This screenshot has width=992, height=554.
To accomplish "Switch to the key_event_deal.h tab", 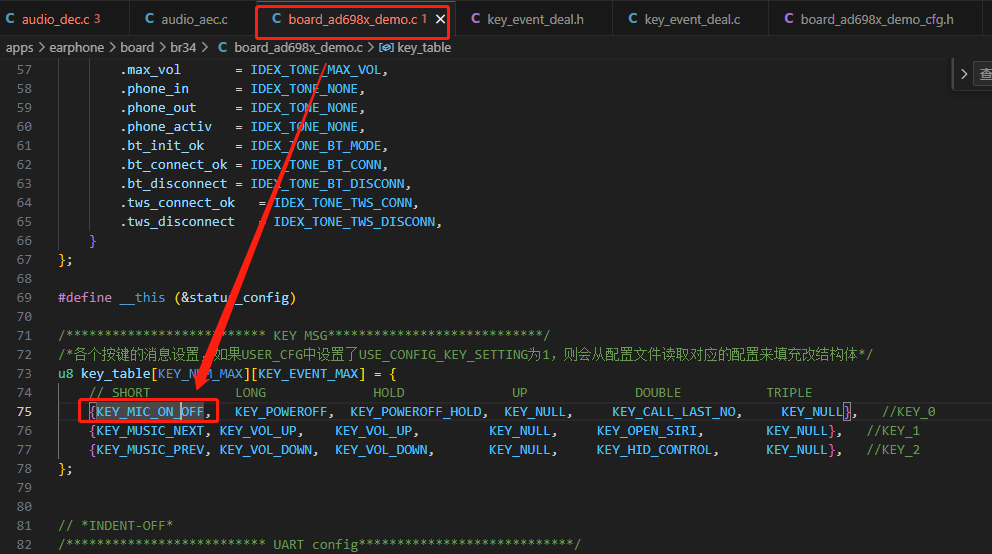I will [x=535, y=20].
